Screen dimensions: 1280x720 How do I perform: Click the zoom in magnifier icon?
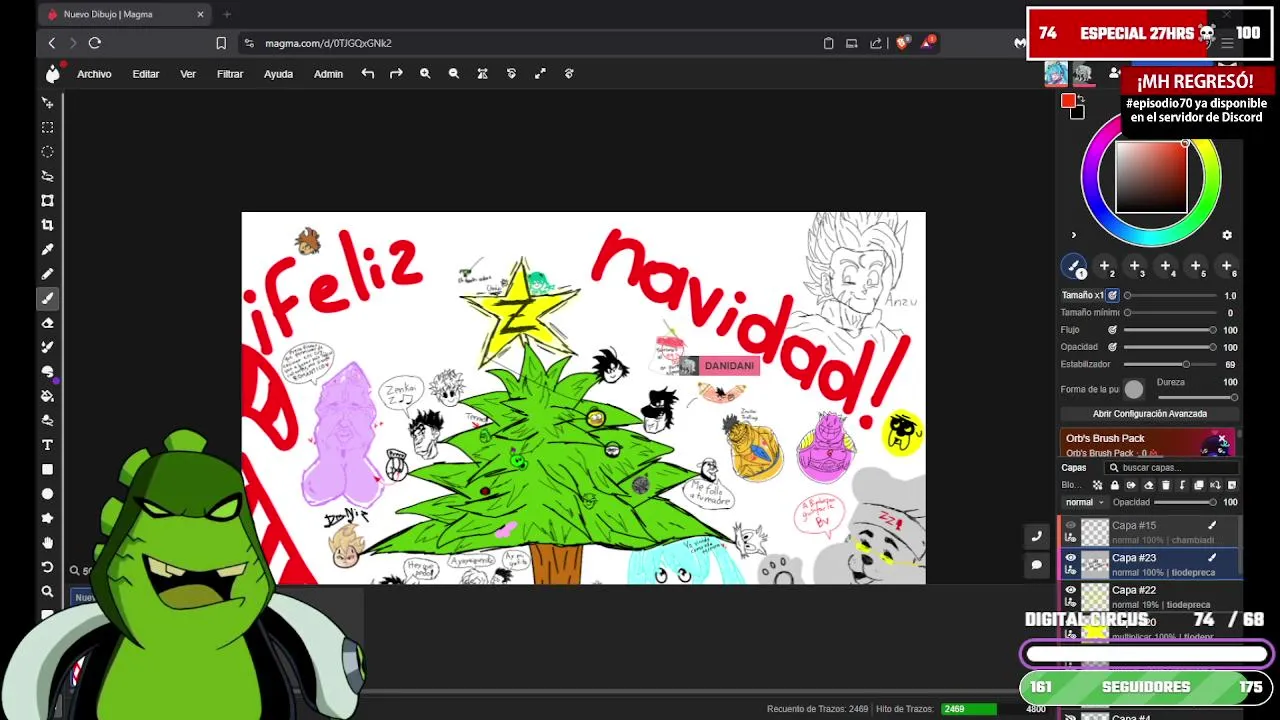click(x=425, y=73)
